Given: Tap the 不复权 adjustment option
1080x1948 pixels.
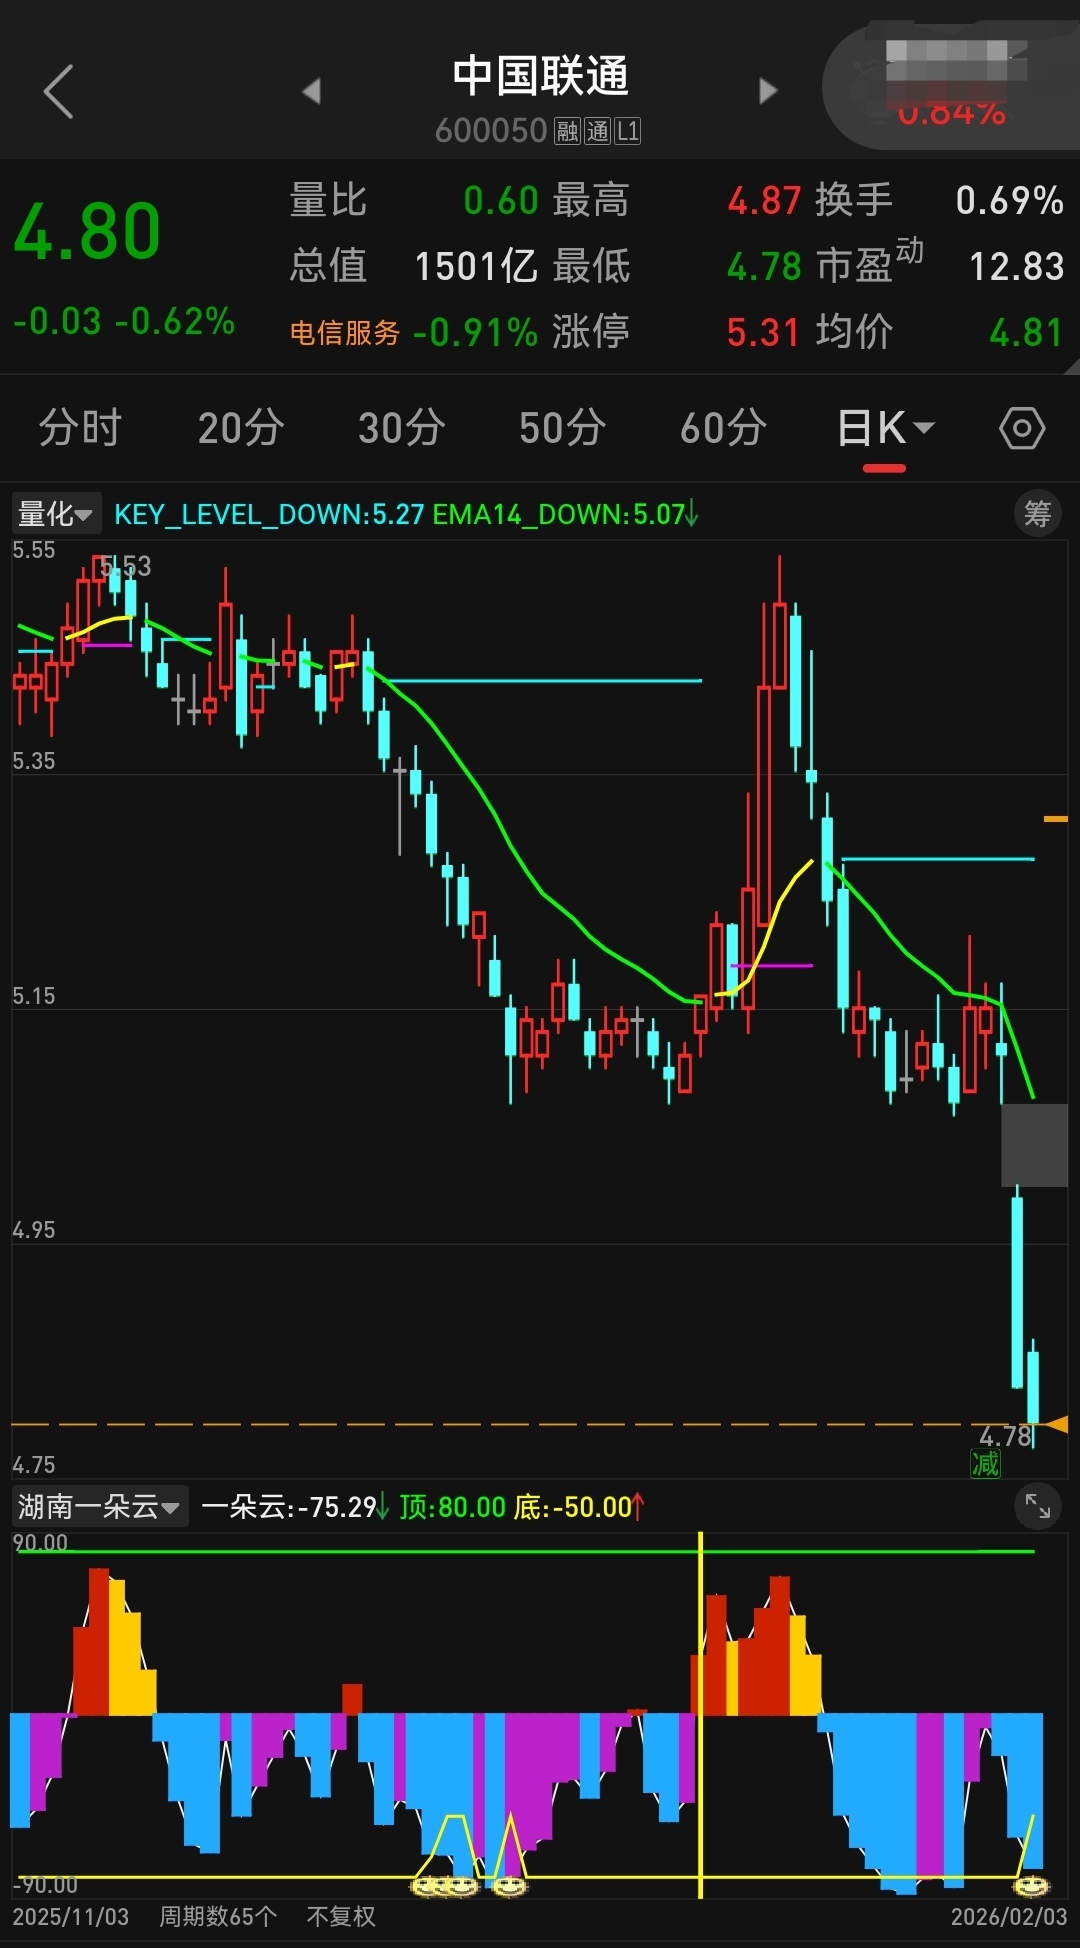Looking at the screenshot, I should (341, 1916).
